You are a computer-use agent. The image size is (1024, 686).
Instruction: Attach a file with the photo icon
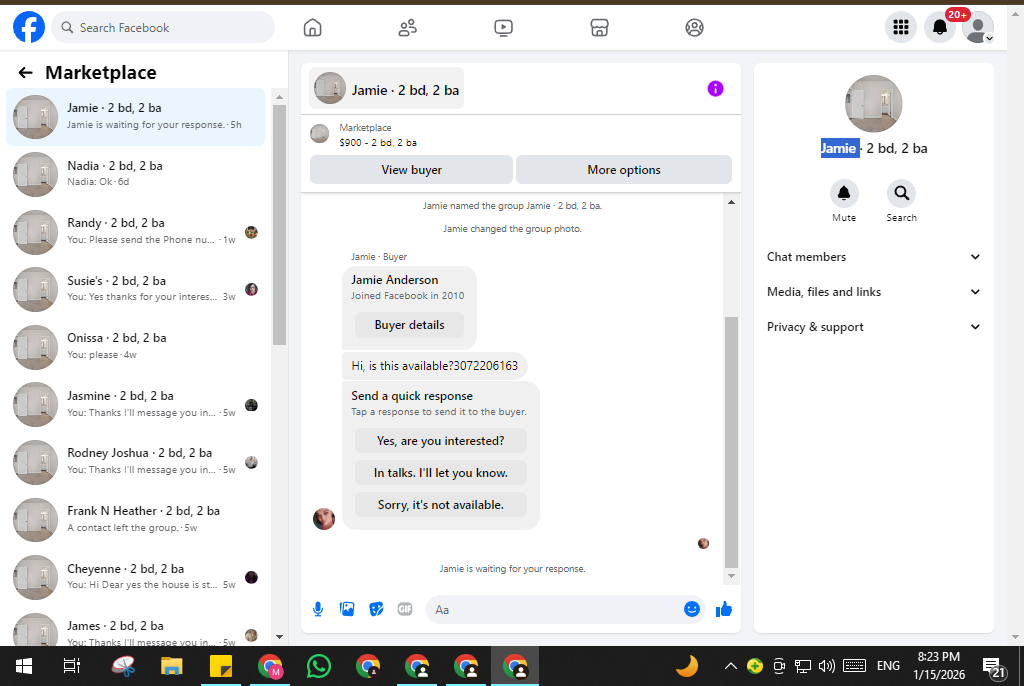click(x=347, y=610)
